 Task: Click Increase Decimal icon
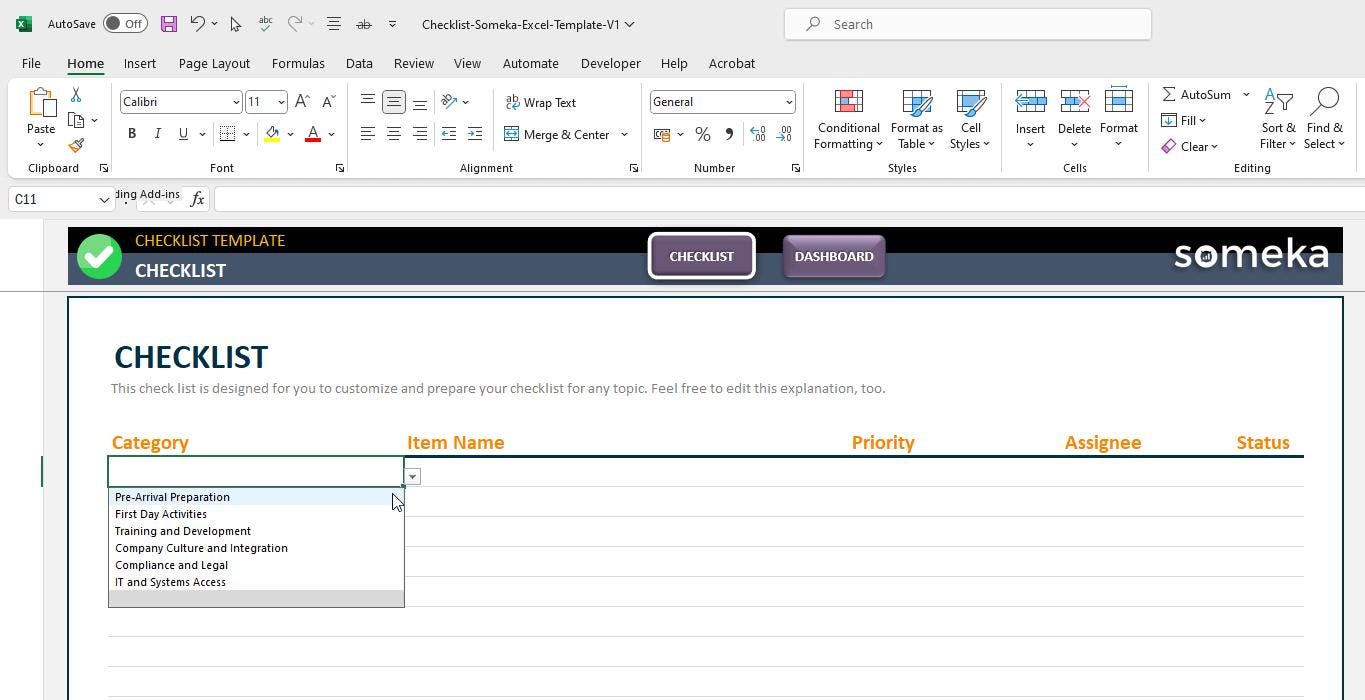(758, 134)
